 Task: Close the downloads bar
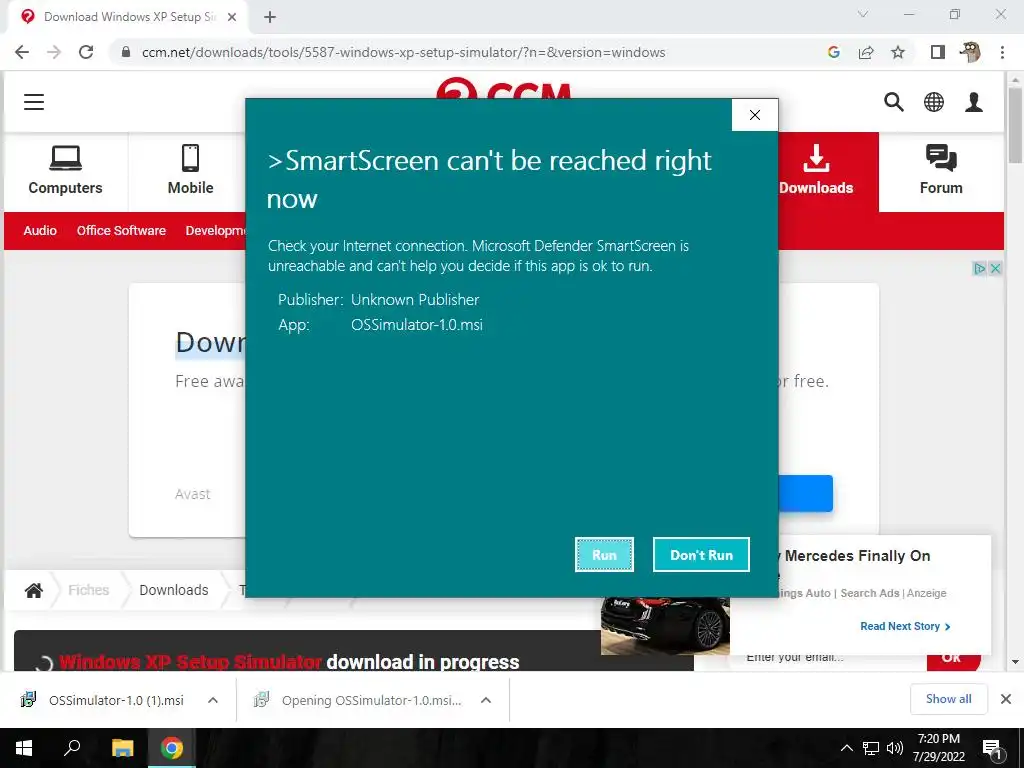(1006, 699)
